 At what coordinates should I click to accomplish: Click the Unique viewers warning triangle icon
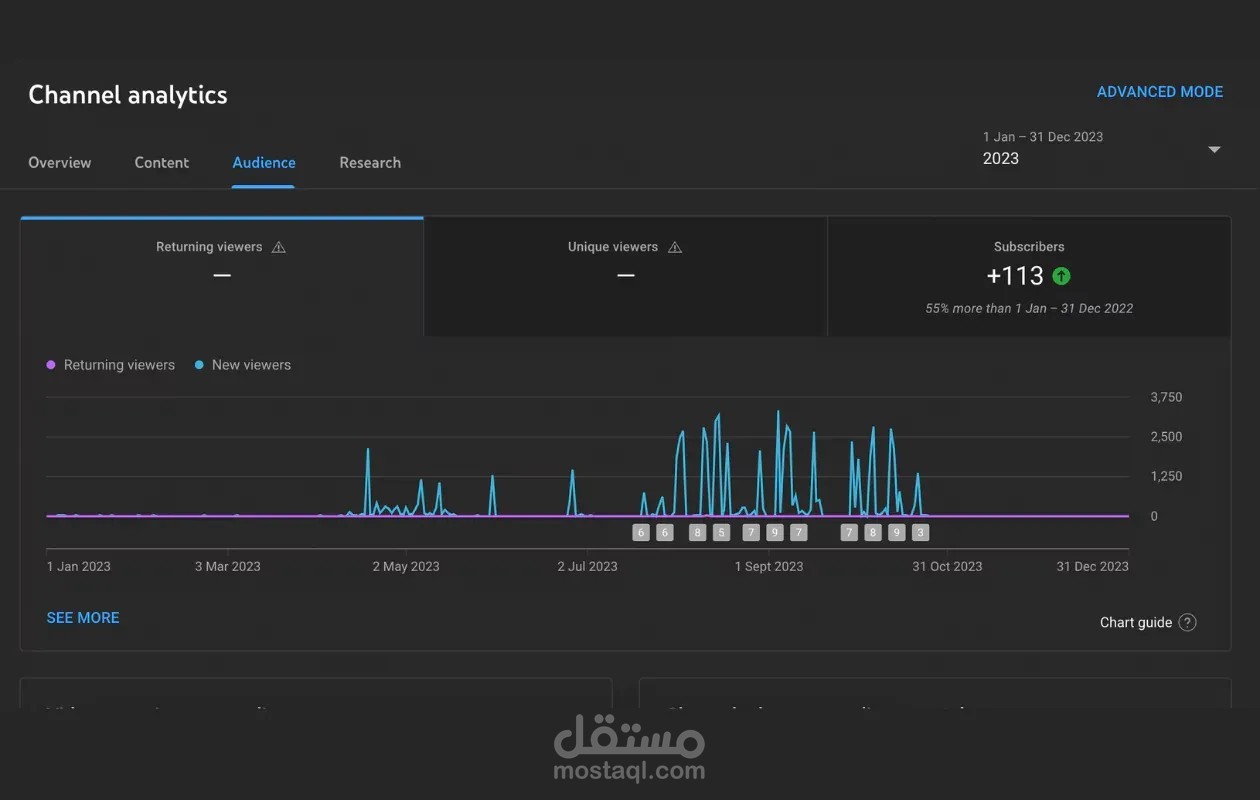coord(675,247)
